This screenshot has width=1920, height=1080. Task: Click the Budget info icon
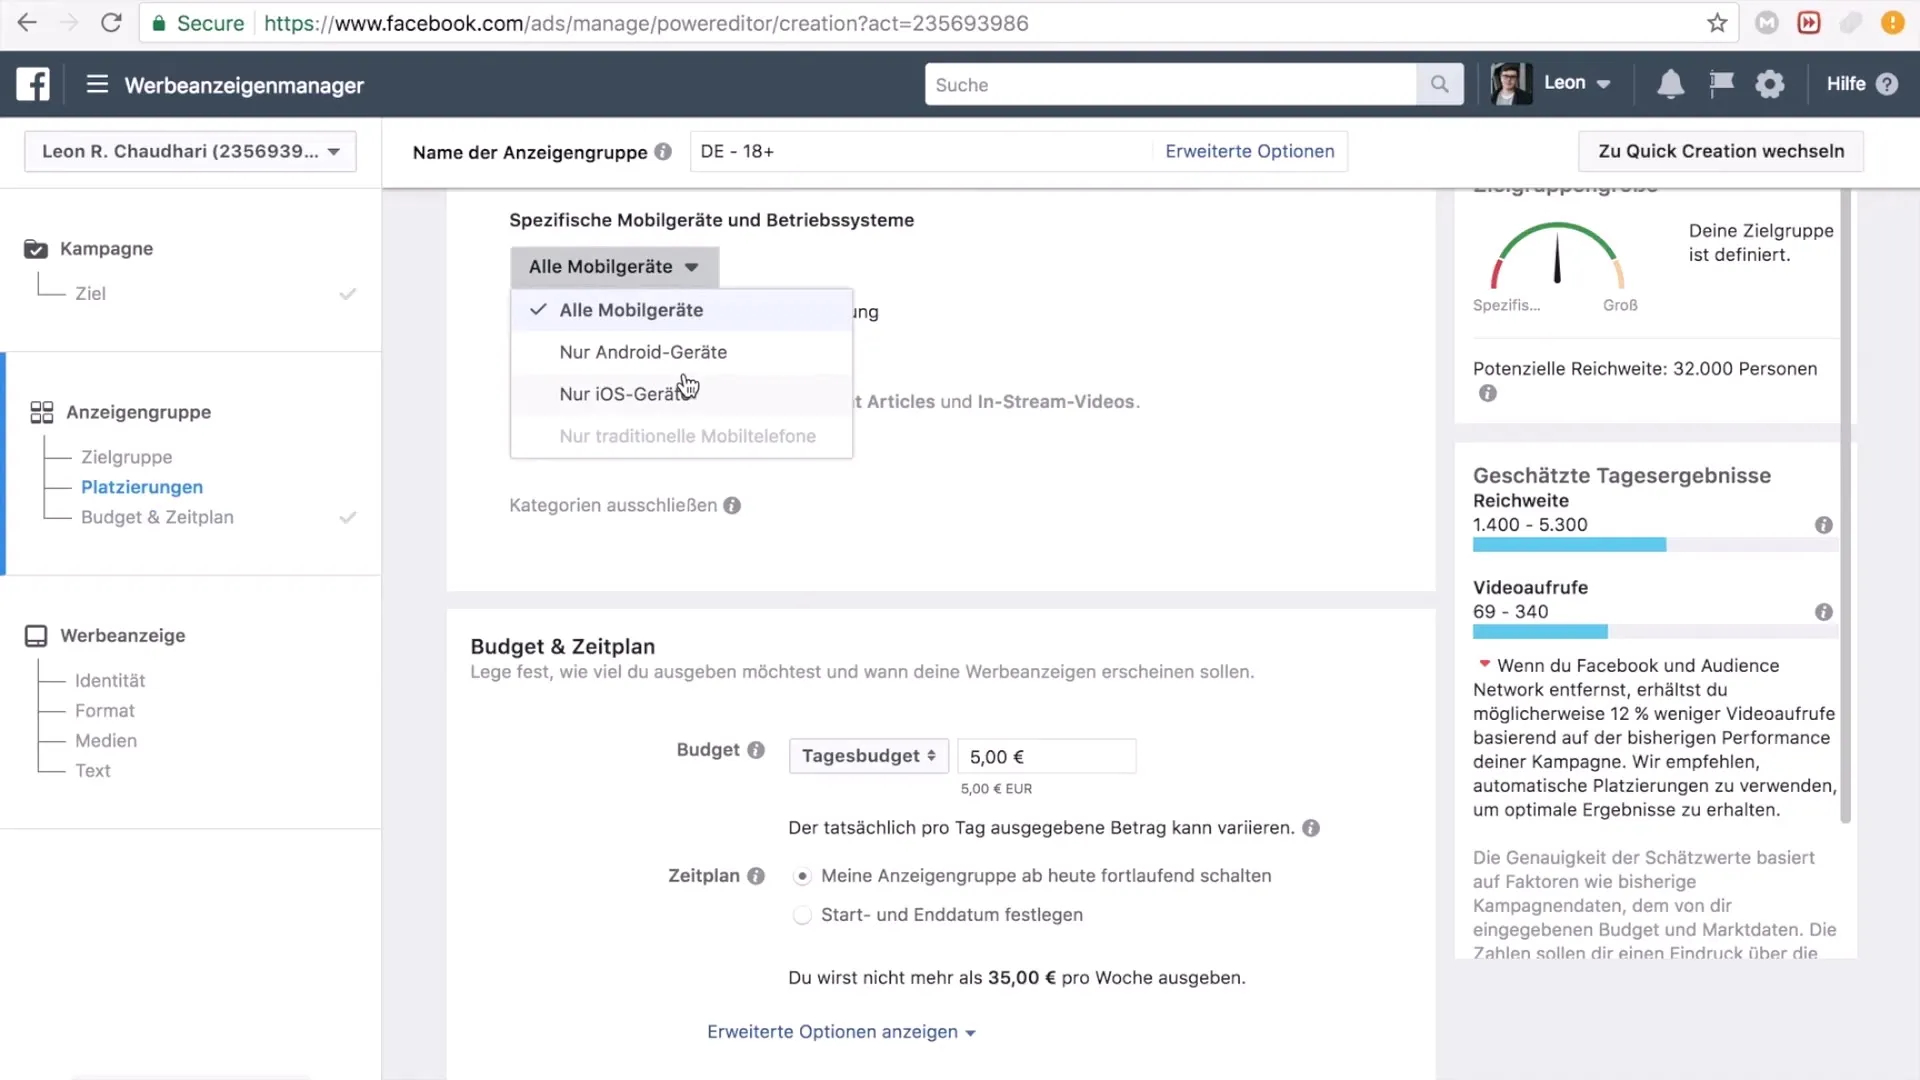coord(756,750)
